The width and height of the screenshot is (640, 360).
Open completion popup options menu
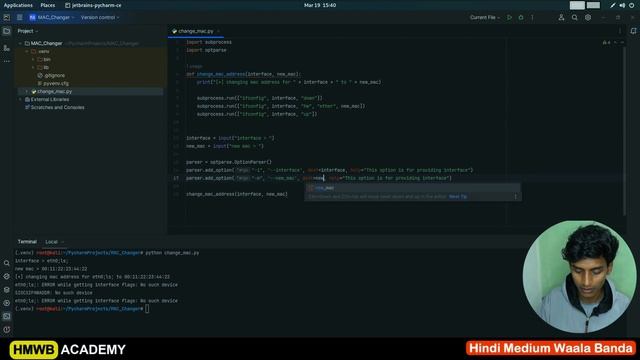516,197
